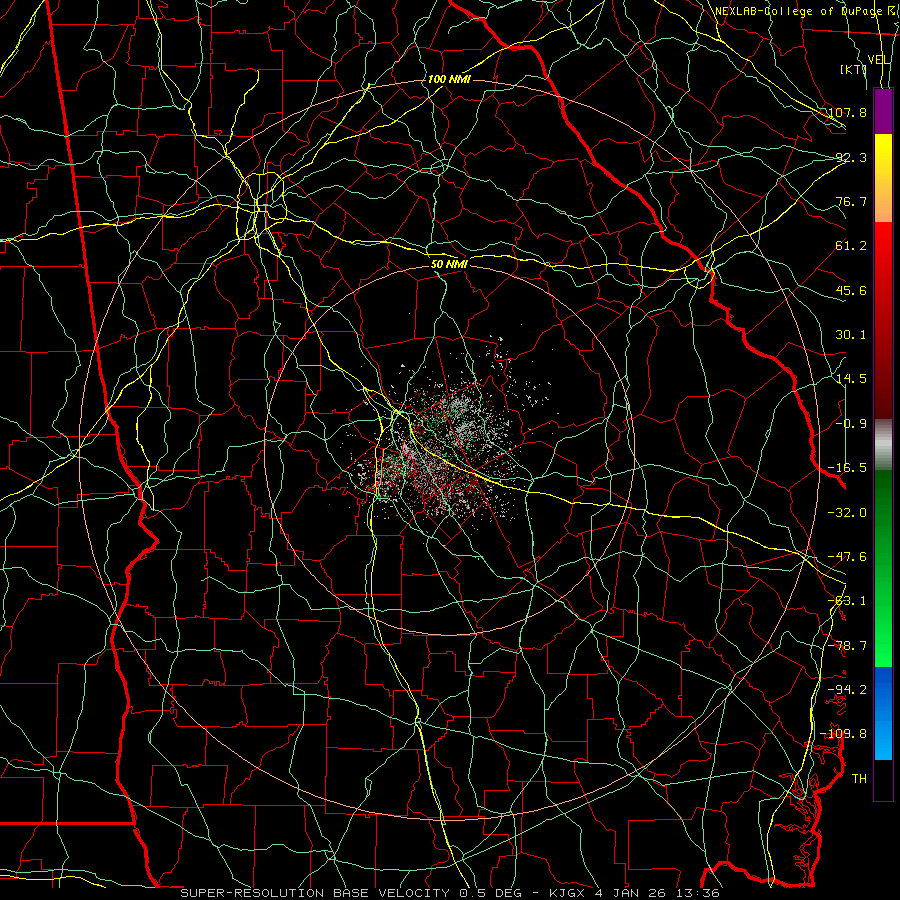Image resolution: width=900 pixels, height=900 pixels.
Task: Select the 107.8 velocity scale value
Action: (x=847, y=112)
